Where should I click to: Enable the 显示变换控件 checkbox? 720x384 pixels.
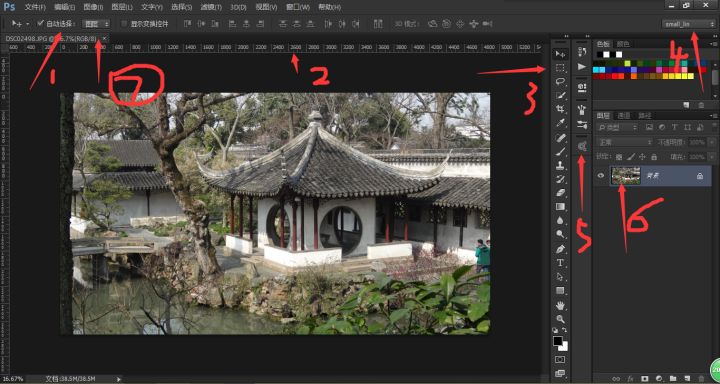(124, 23)
